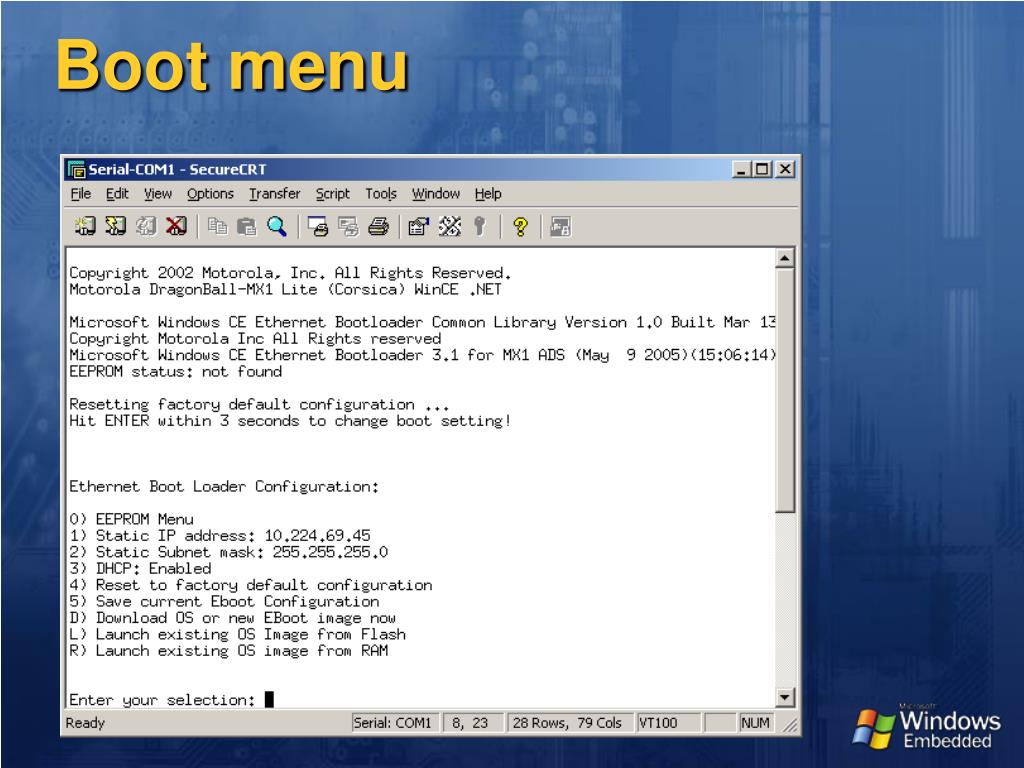Screen dimensions: 1024x768
Task: Open the Help menu
Action: [488, 194]
